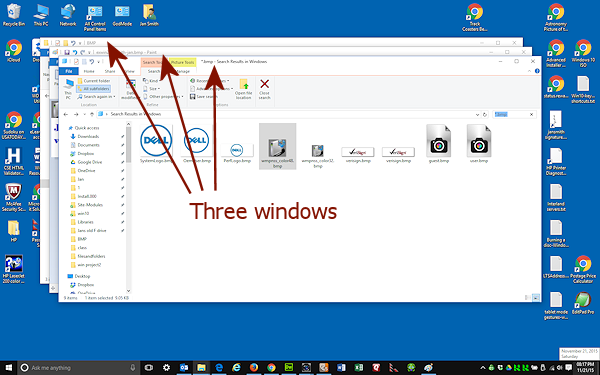Select wmpnss_color32.bmp thumbnail
Image resolution: width=600 pixels, height=375 pixels.
point(318,155)
